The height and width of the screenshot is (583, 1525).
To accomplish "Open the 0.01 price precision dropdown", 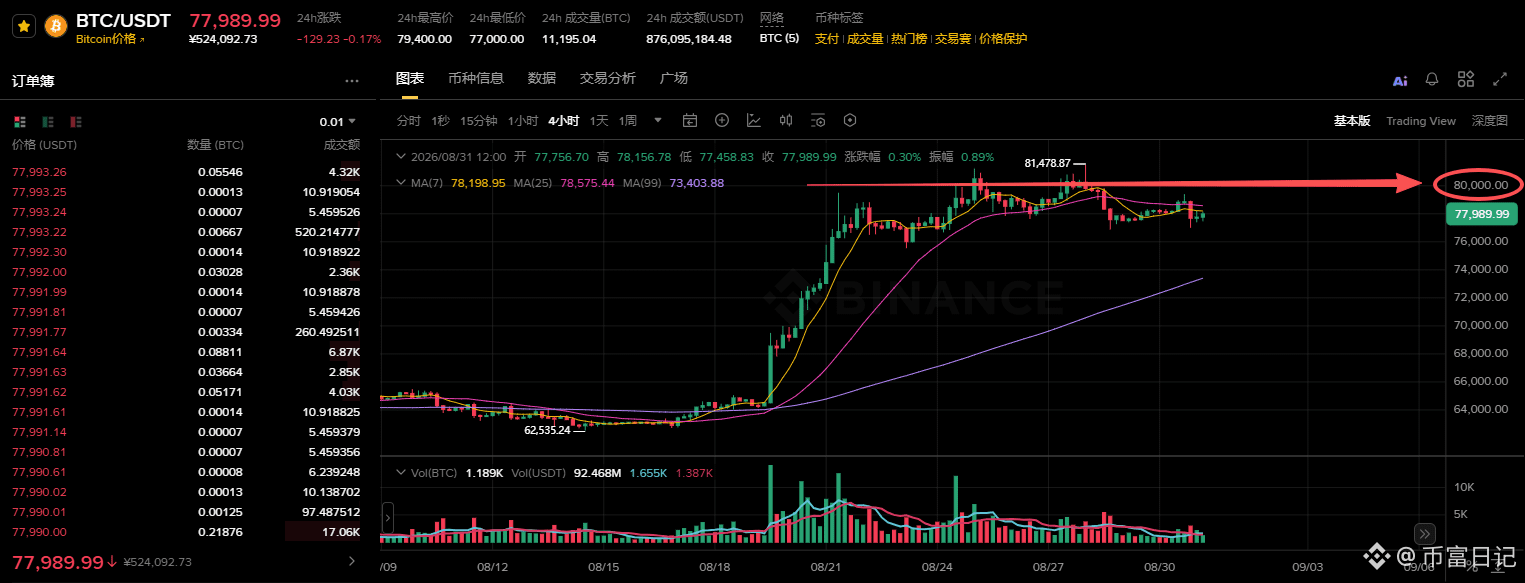I will coord(339,122).
